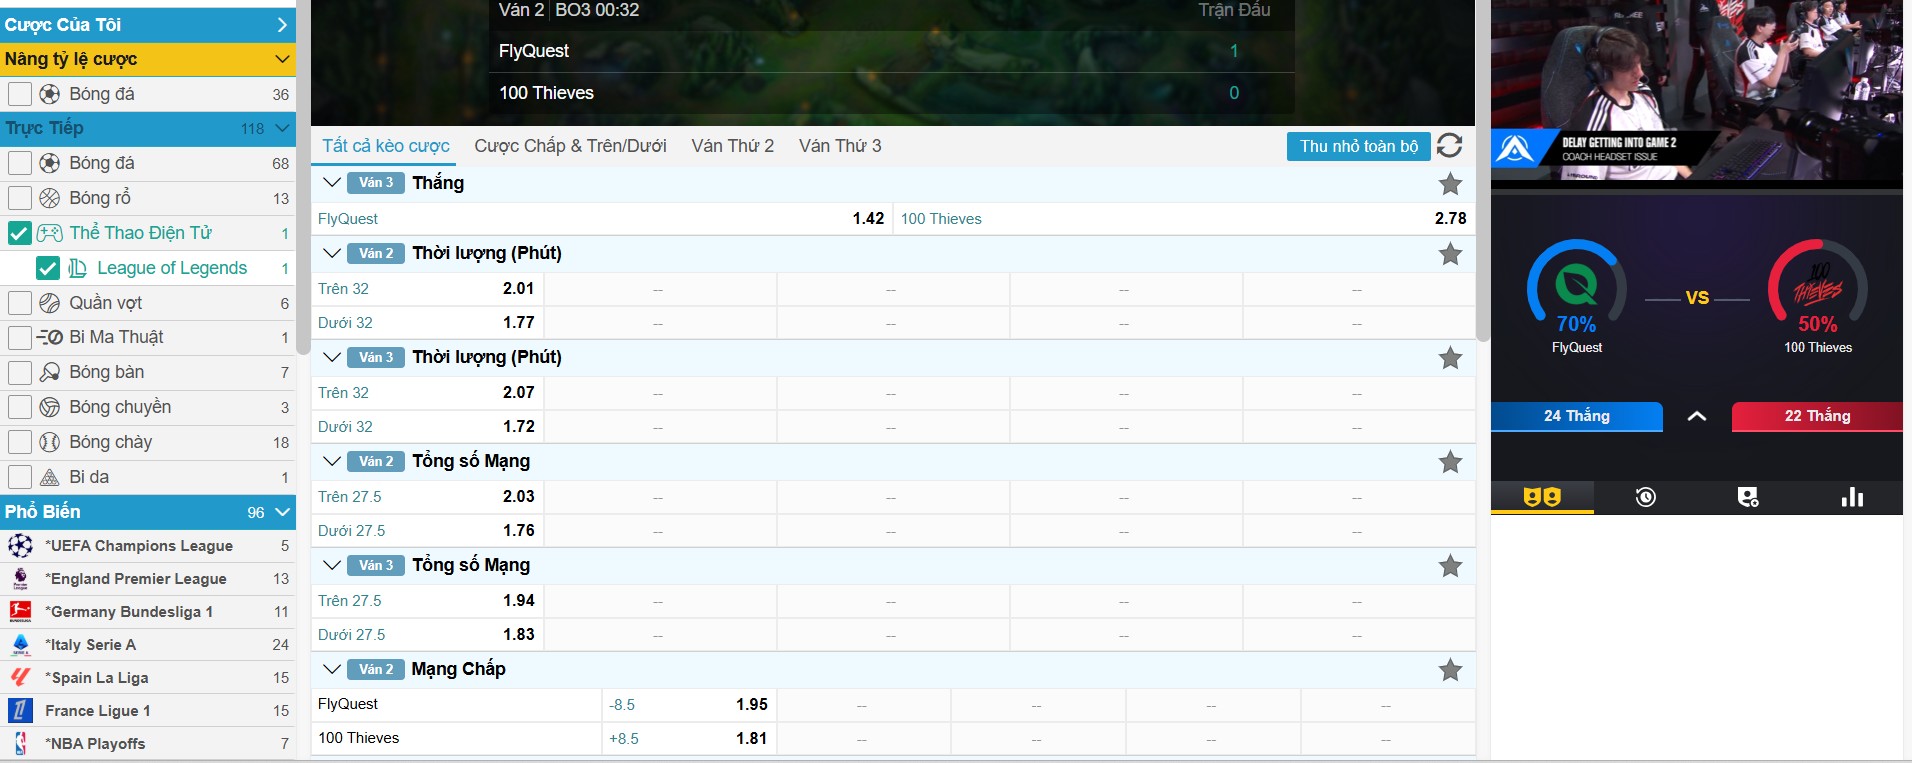
Task: Select the team masks icon tab
Action: (1541, 497)
